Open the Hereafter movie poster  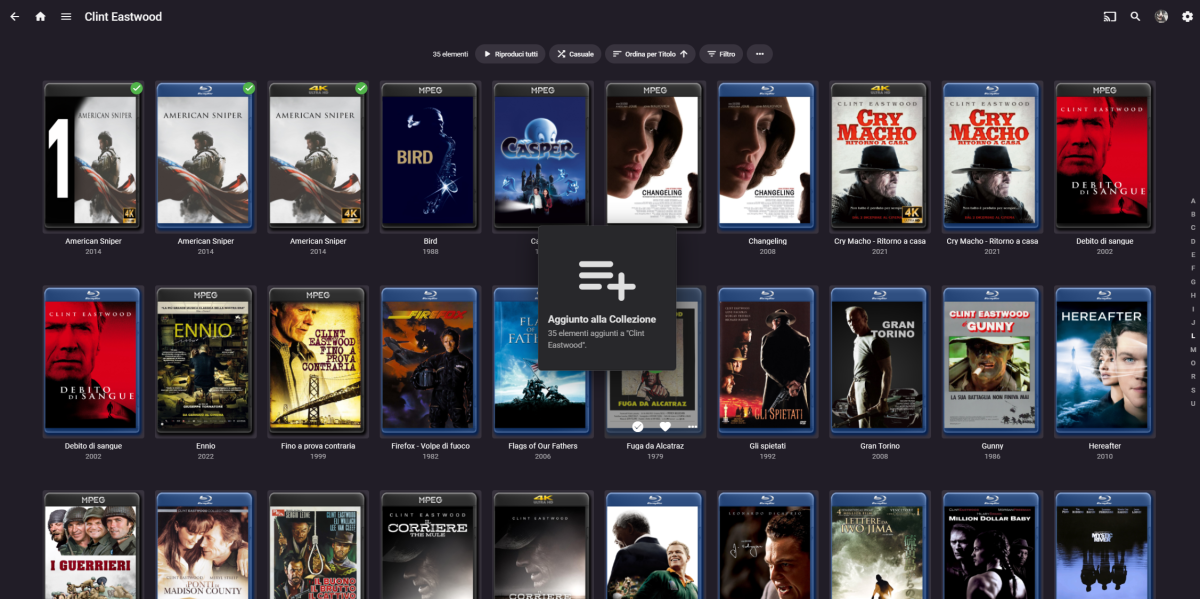pyautogui.click(x=1104, y=361)
